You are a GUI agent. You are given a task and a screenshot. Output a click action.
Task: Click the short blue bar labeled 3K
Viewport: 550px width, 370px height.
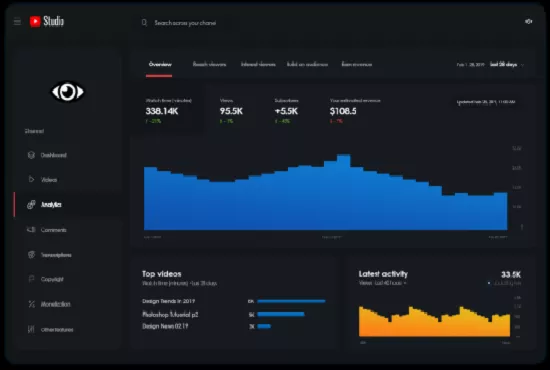pyautogui.click(x=264, y=326)
